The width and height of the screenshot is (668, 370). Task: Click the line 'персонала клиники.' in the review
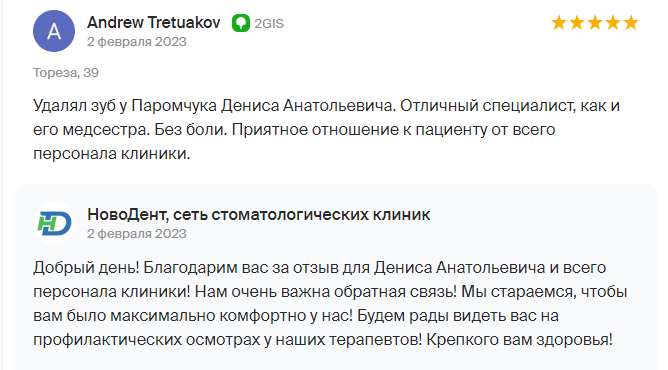[112, 154]
